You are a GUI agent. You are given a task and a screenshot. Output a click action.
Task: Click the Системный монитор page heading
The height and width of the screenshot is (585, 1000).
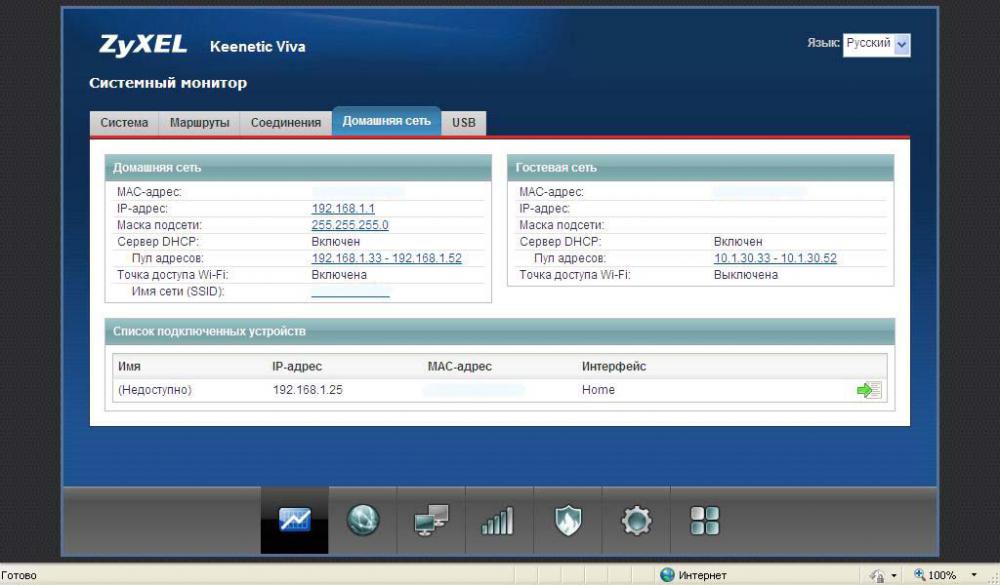[168, 83]
